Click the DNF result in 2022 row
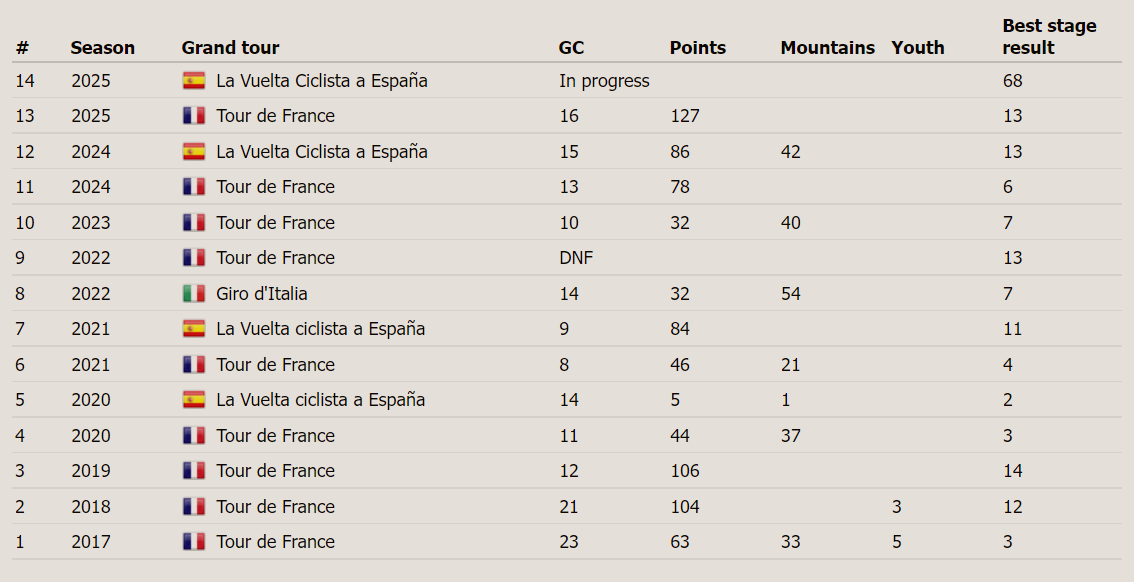 tap(576, 258)
